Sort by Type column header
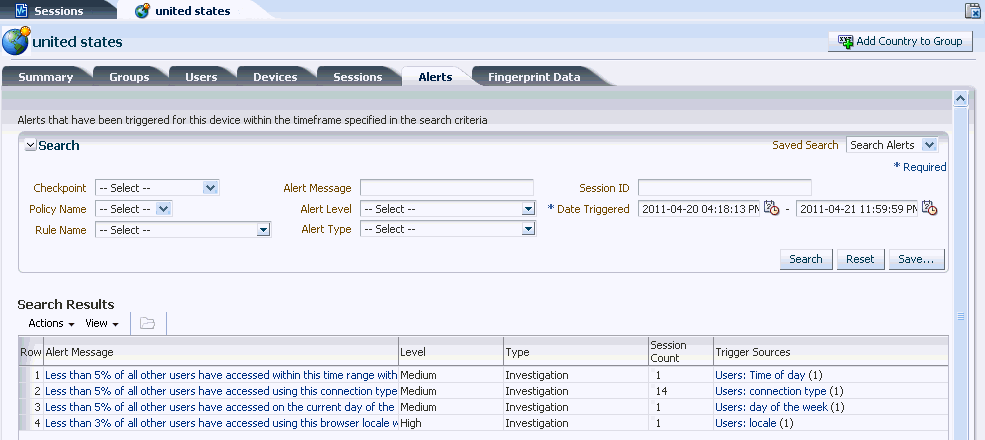This screenshot has width=985, height=440. tap(576, 351)
